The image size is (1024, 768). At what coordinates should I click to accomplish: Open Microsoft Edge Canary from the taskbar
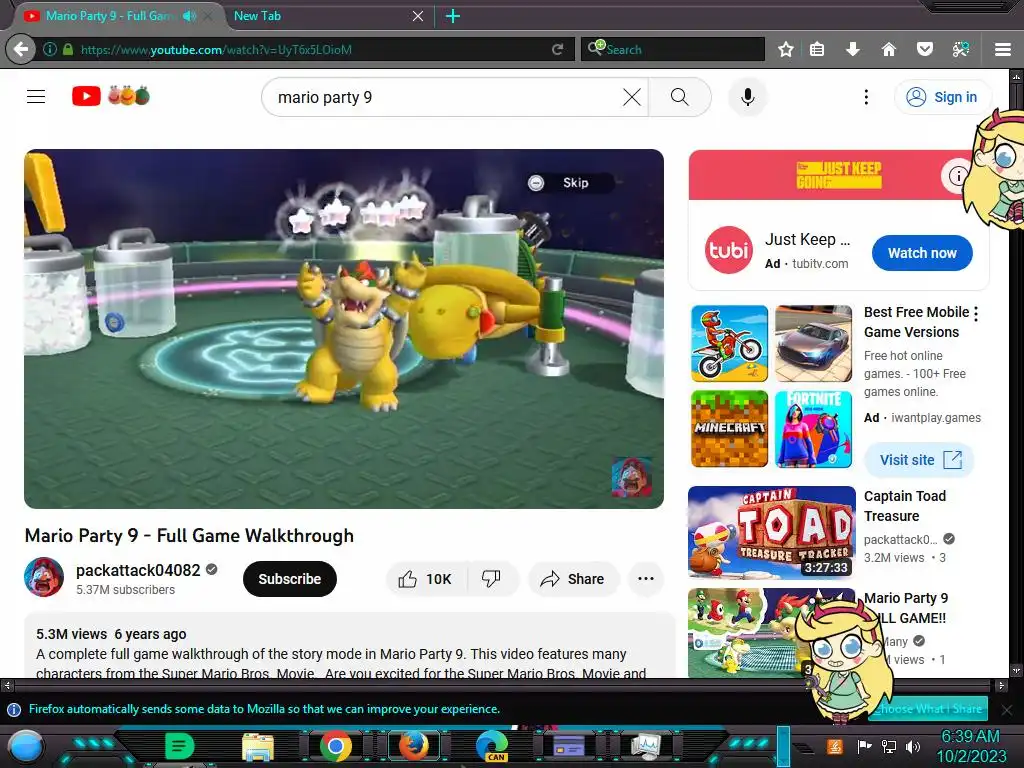click(x=492, y=746)
